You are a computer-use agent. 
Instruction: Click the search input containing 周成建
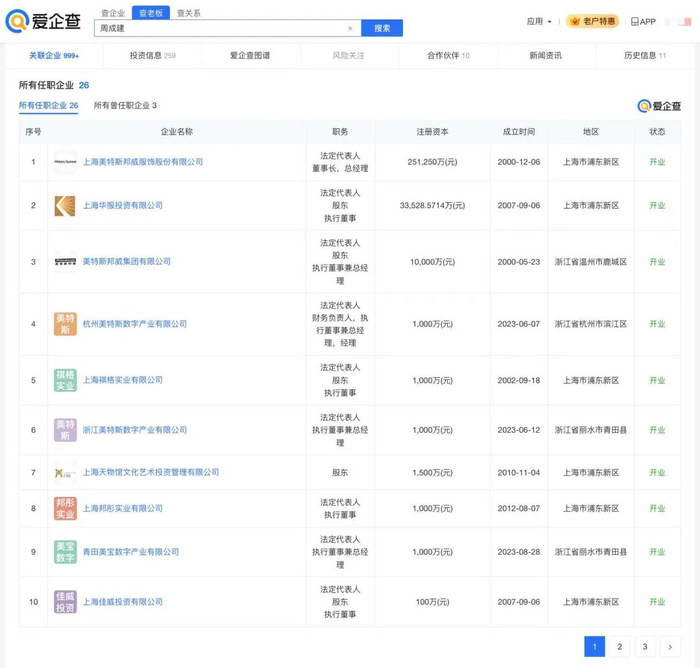point(220,28)
